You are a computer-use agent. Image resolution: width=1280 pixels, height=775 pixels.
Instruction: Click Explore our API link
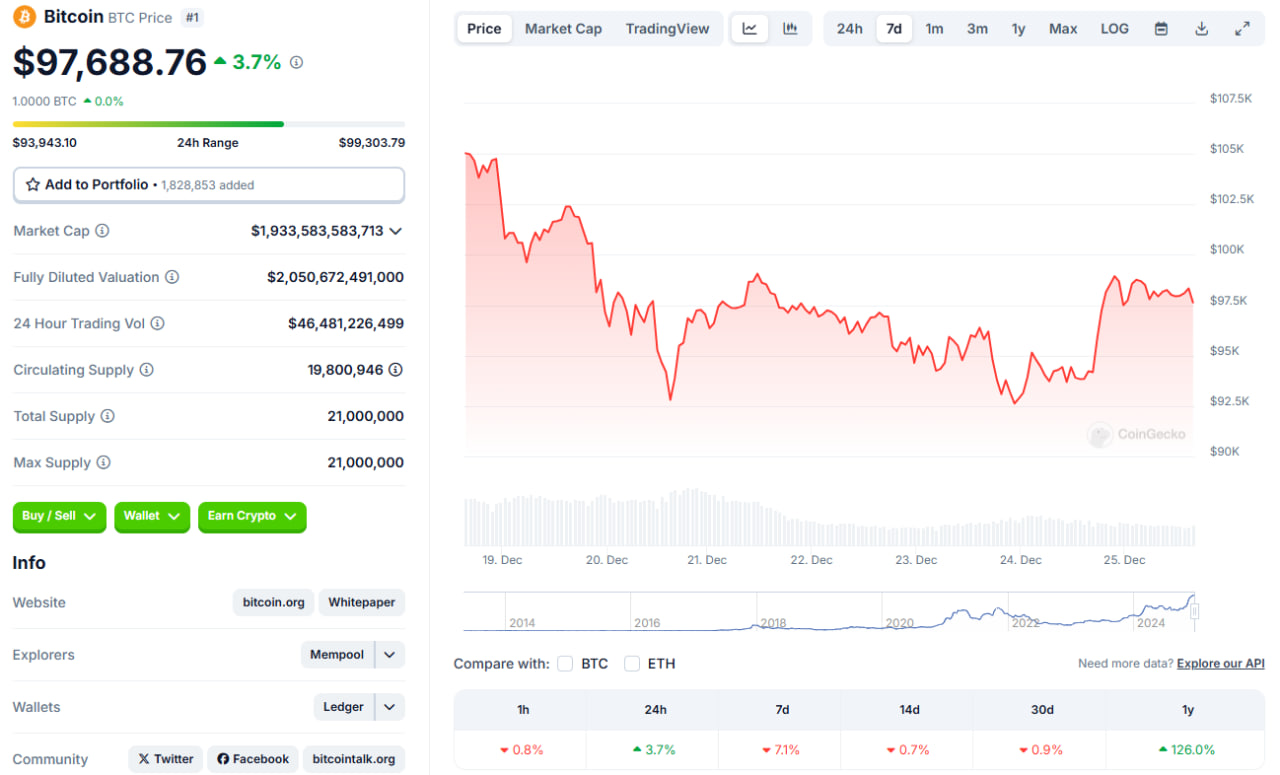point(1221,664)
